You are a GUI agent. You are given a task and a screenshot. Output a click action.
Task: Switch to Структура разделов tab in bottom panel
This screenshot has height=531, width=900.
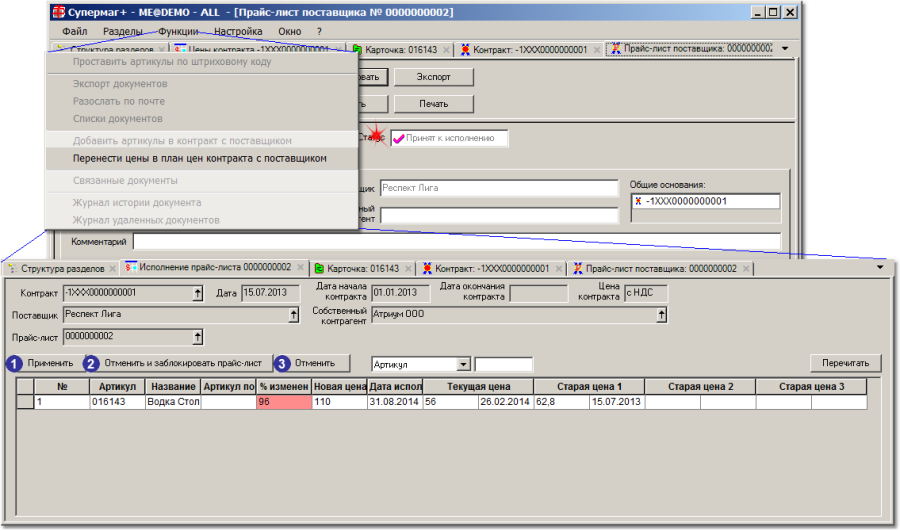pyautogui.click(x=62, y=269)
